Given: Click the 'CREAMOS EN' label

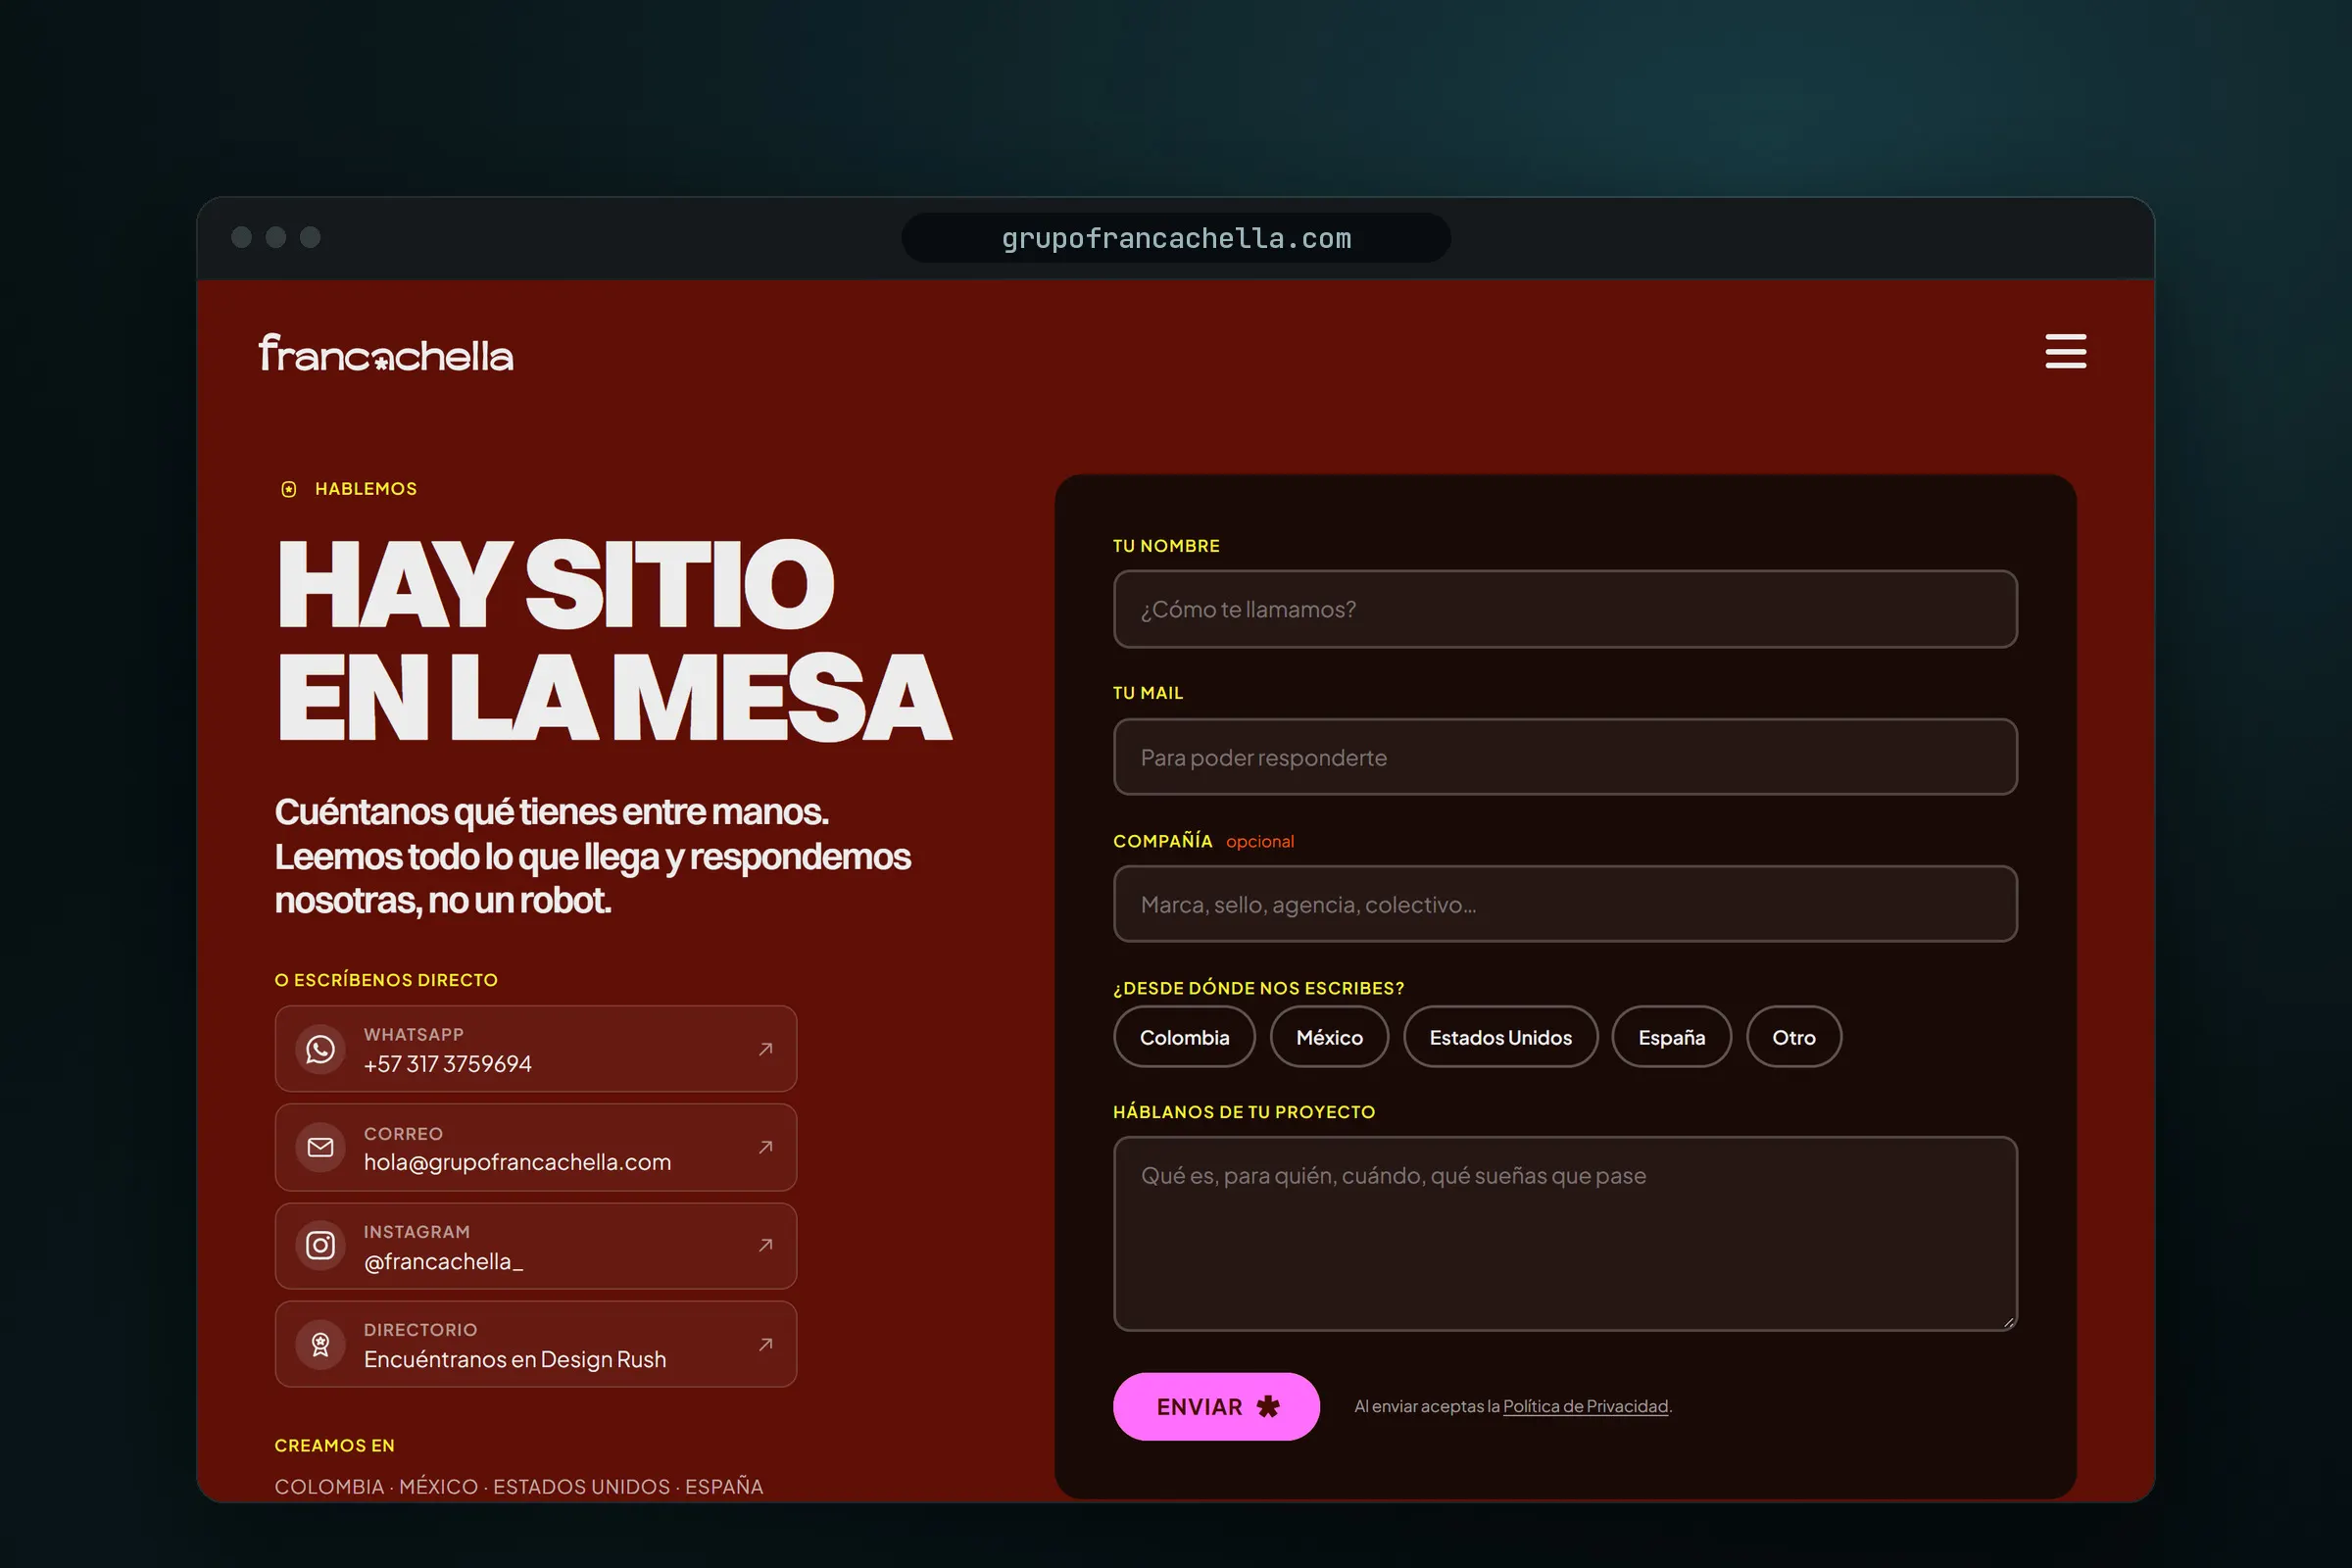Looking at the screenshot, I should click(334, 1446).
